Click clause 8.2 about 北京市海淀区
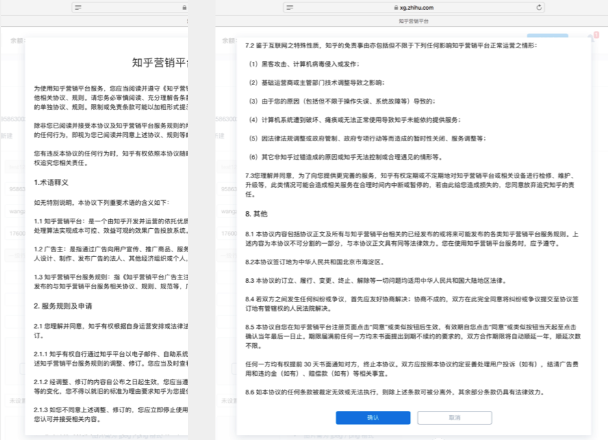The height and width of the screenshot is (440, 608). coord(315,262)
